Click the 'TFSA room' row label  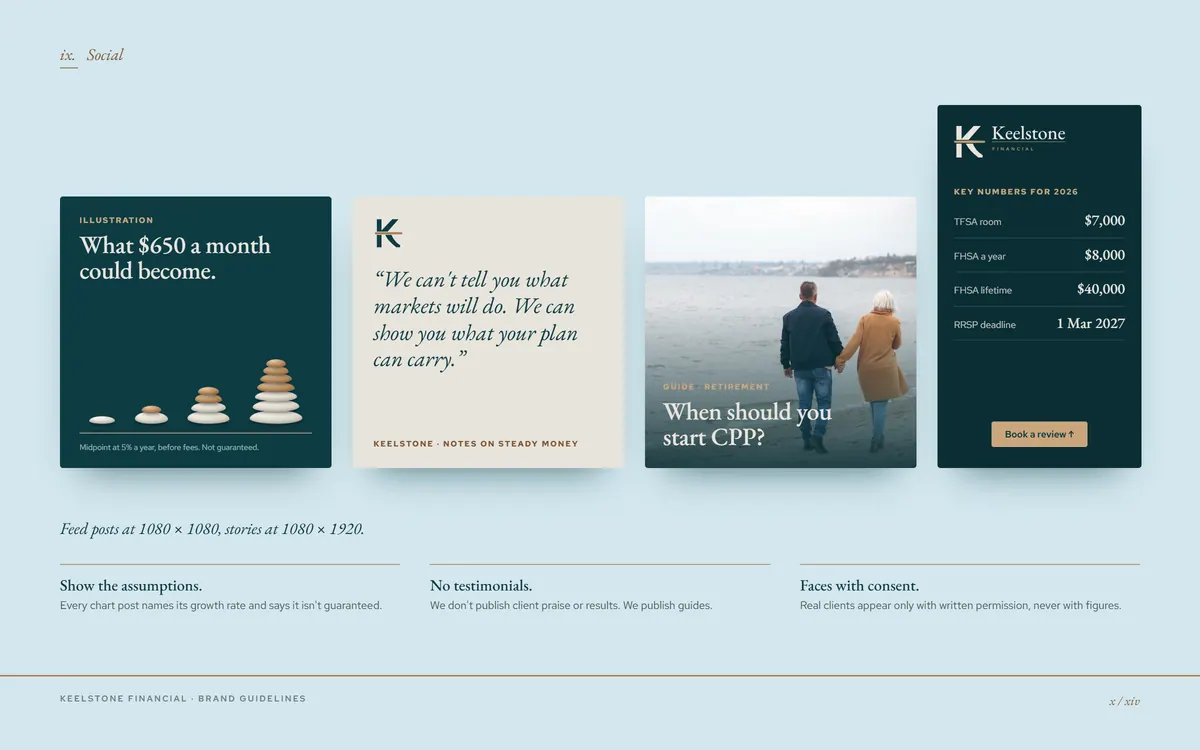(977, 222)
